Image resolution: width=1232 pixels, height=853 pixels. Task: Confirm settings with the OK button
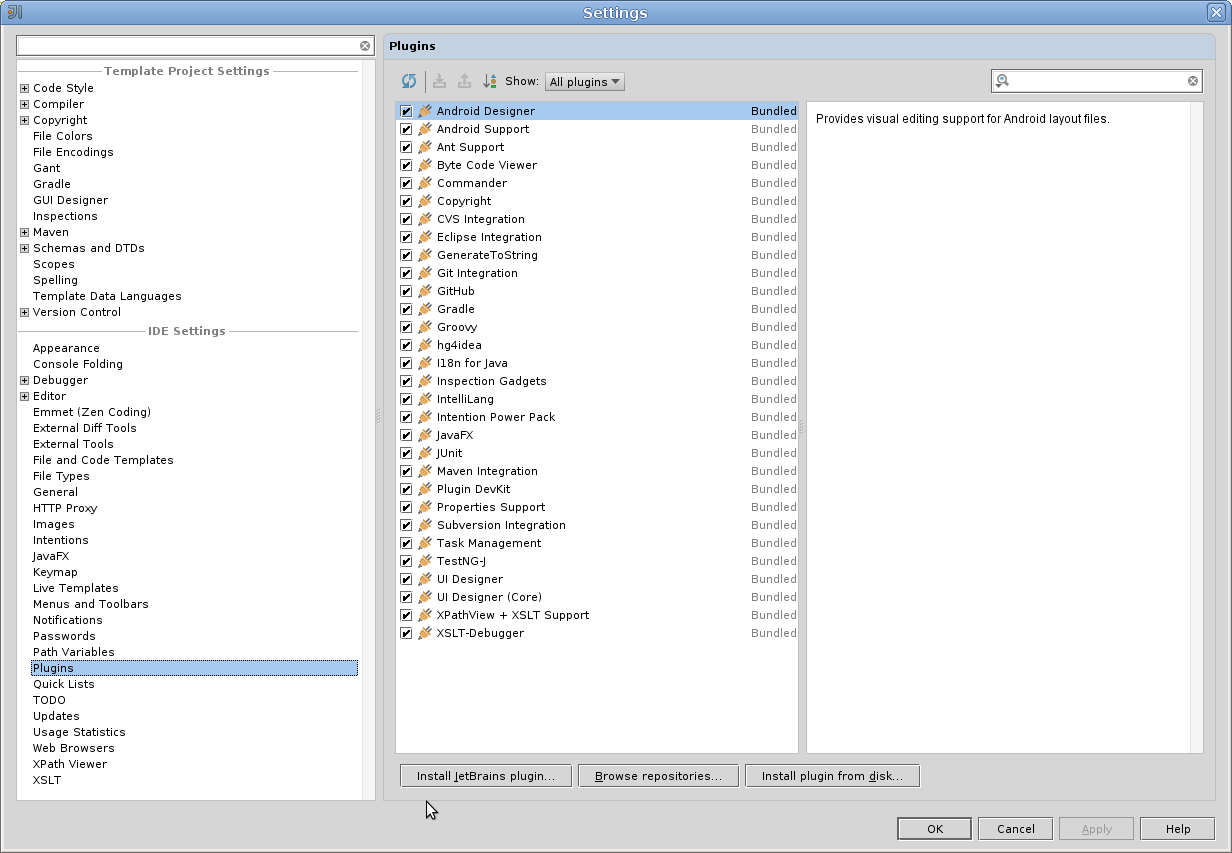pyautogui.click(x=935, y=828)
